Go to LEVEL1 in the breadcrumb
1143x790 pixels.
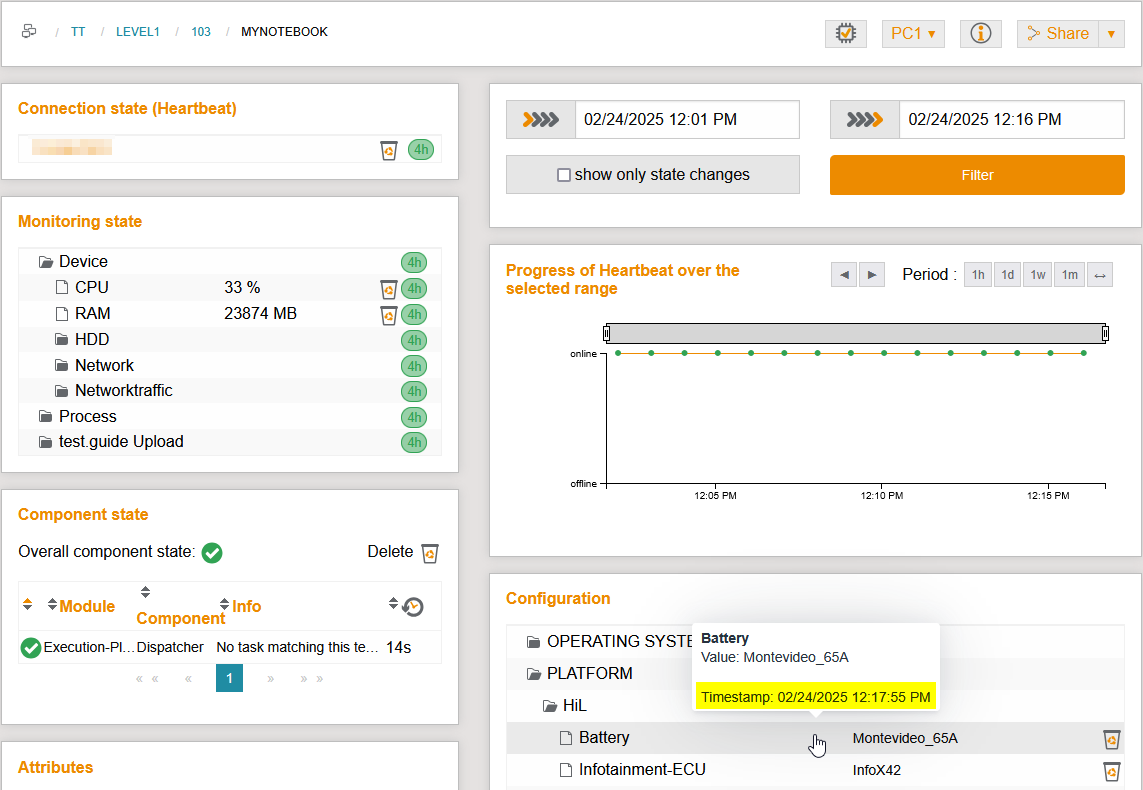(137, 32)
